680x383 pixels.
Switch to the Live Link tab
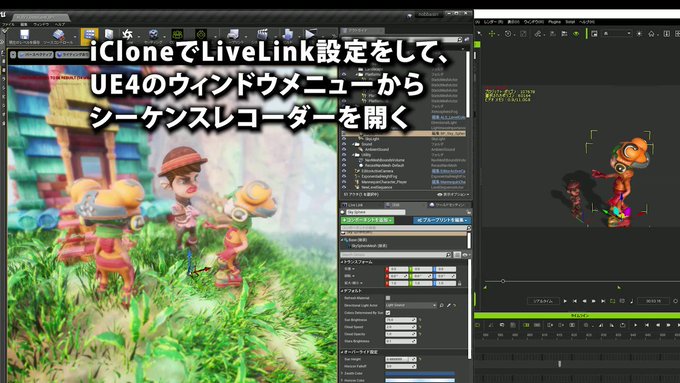point(356,205)
